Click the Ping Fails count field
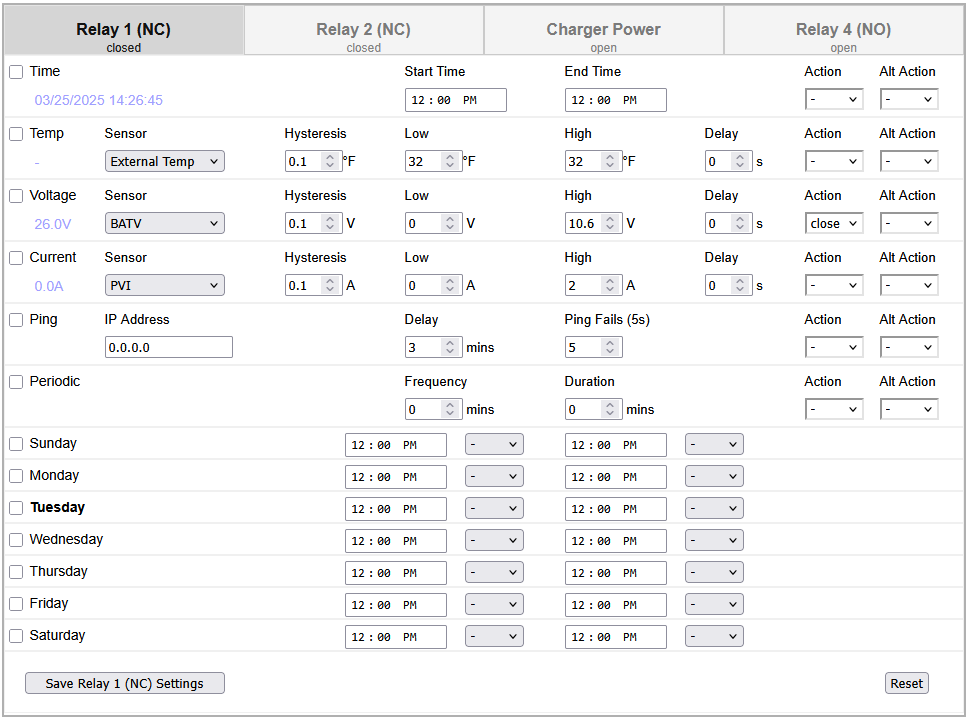The image size is (969, 719). click(593, 347)
